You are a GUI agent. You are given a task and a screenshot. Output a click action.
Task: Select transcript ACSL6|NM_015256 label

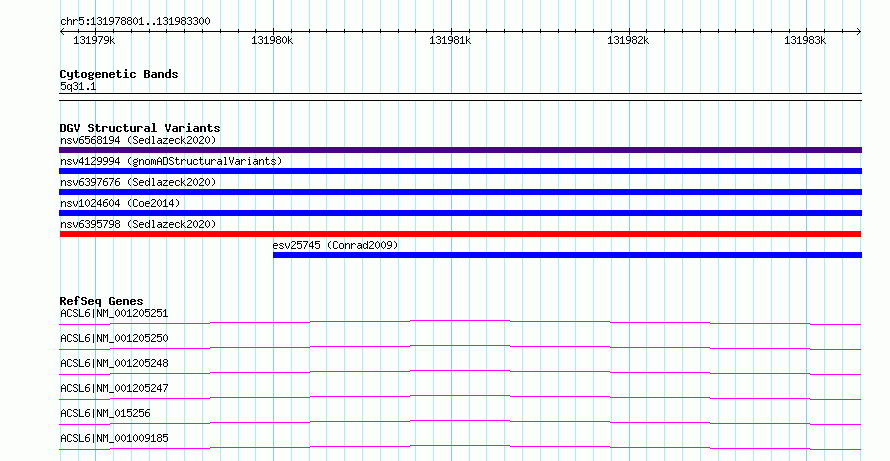click(x=105, y=413)
